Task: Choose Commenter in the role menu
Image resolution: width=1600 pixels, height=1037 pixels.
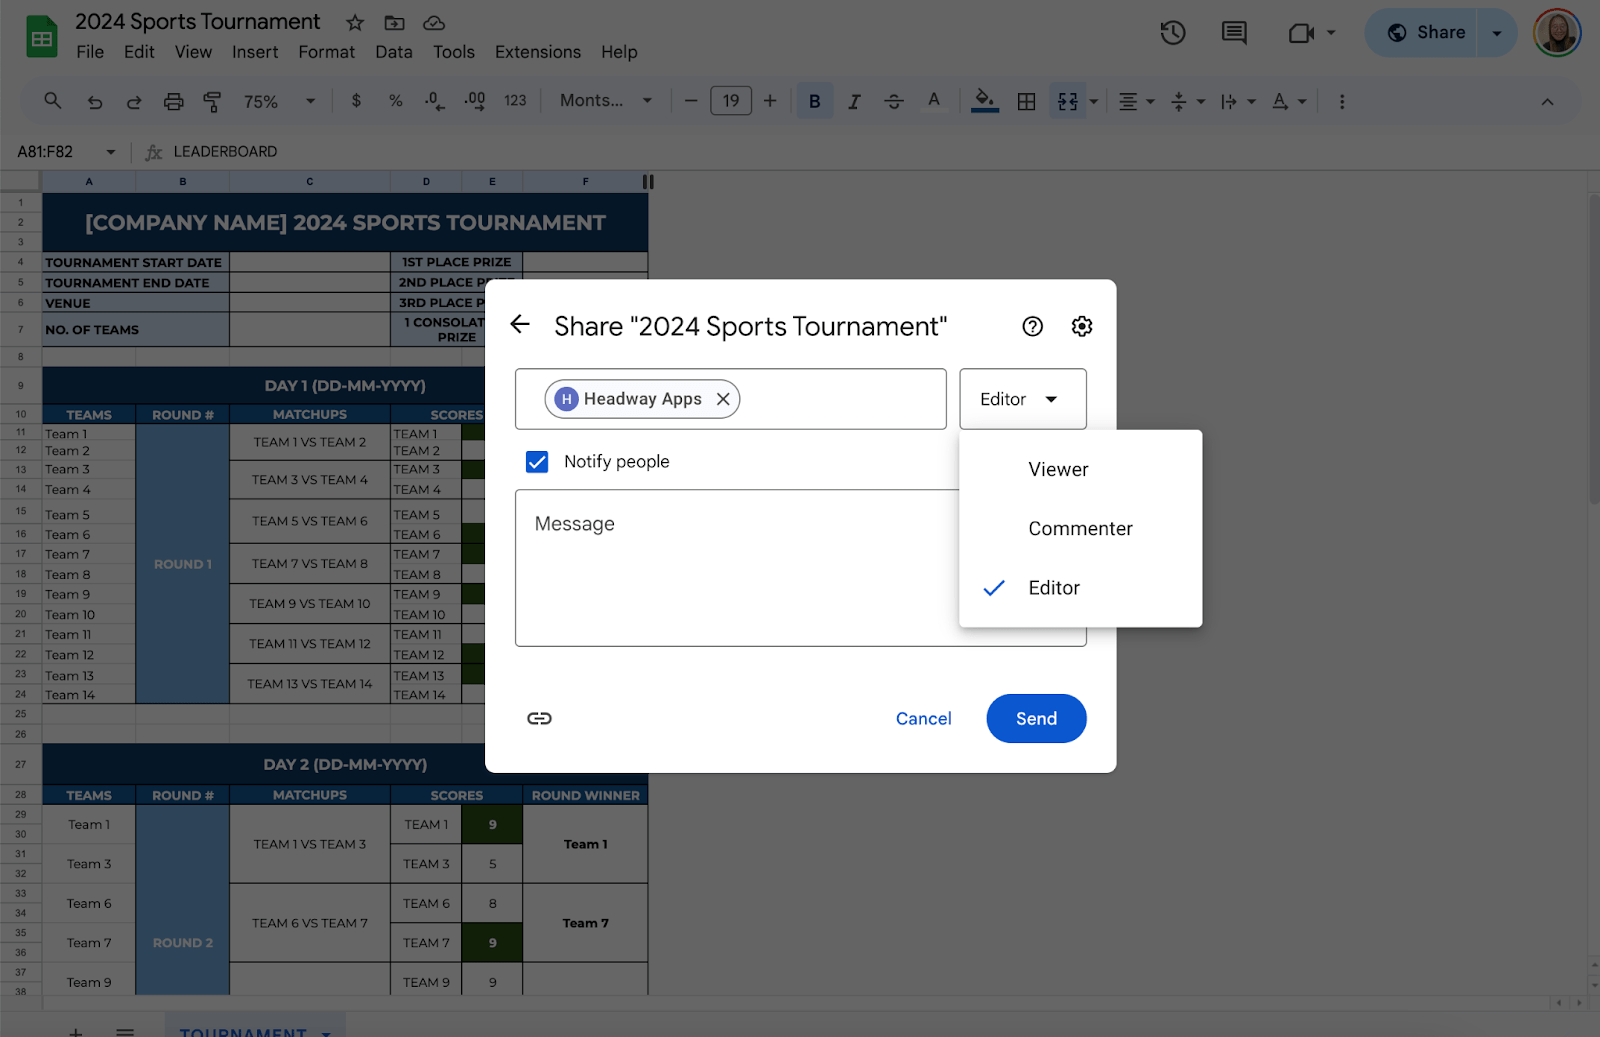Action: coord(1080,529)
